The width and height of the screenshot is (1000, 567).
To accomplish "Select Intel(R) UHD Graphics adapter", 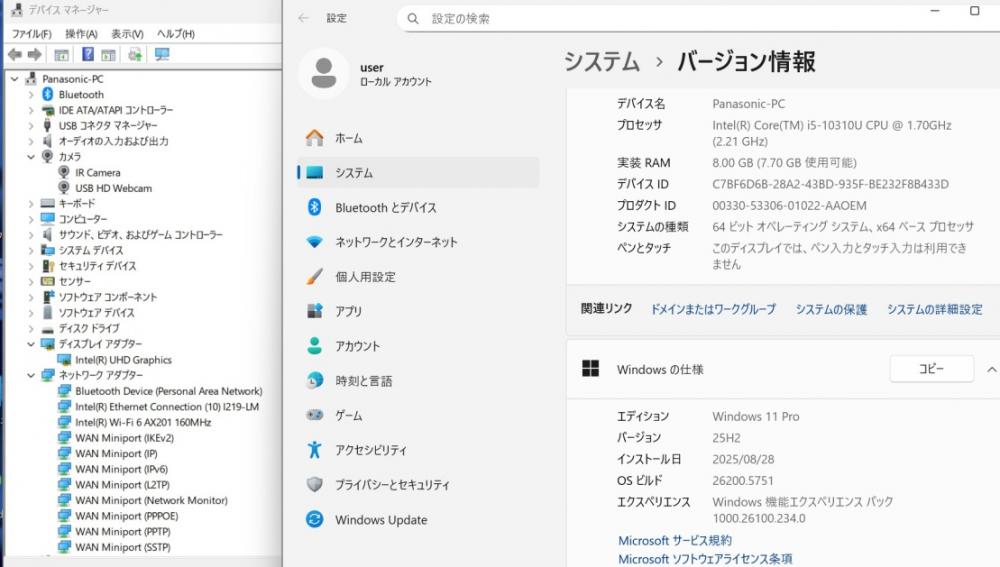I will click(x=124, y=360).
